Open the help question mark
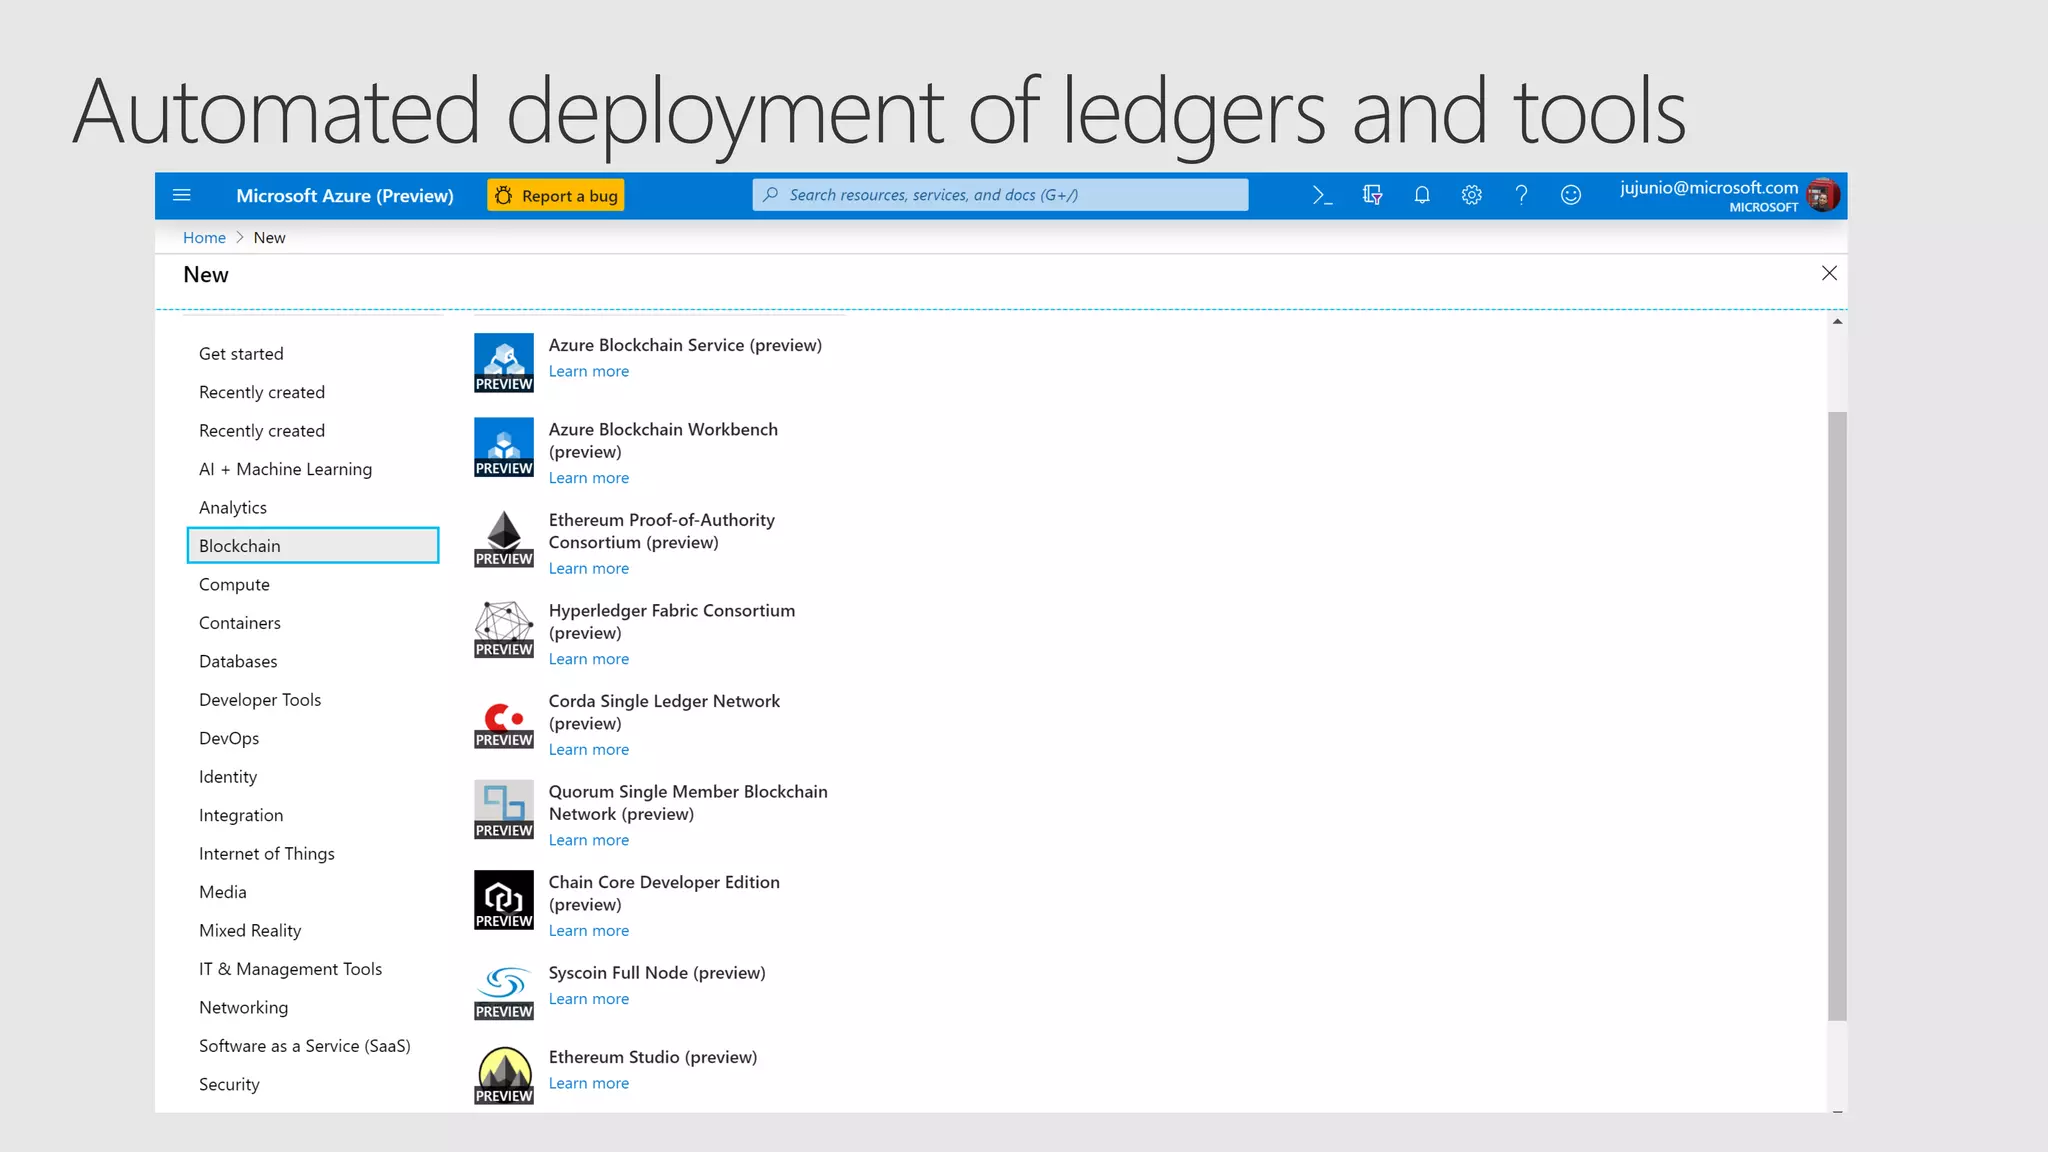 point(1521,195)
